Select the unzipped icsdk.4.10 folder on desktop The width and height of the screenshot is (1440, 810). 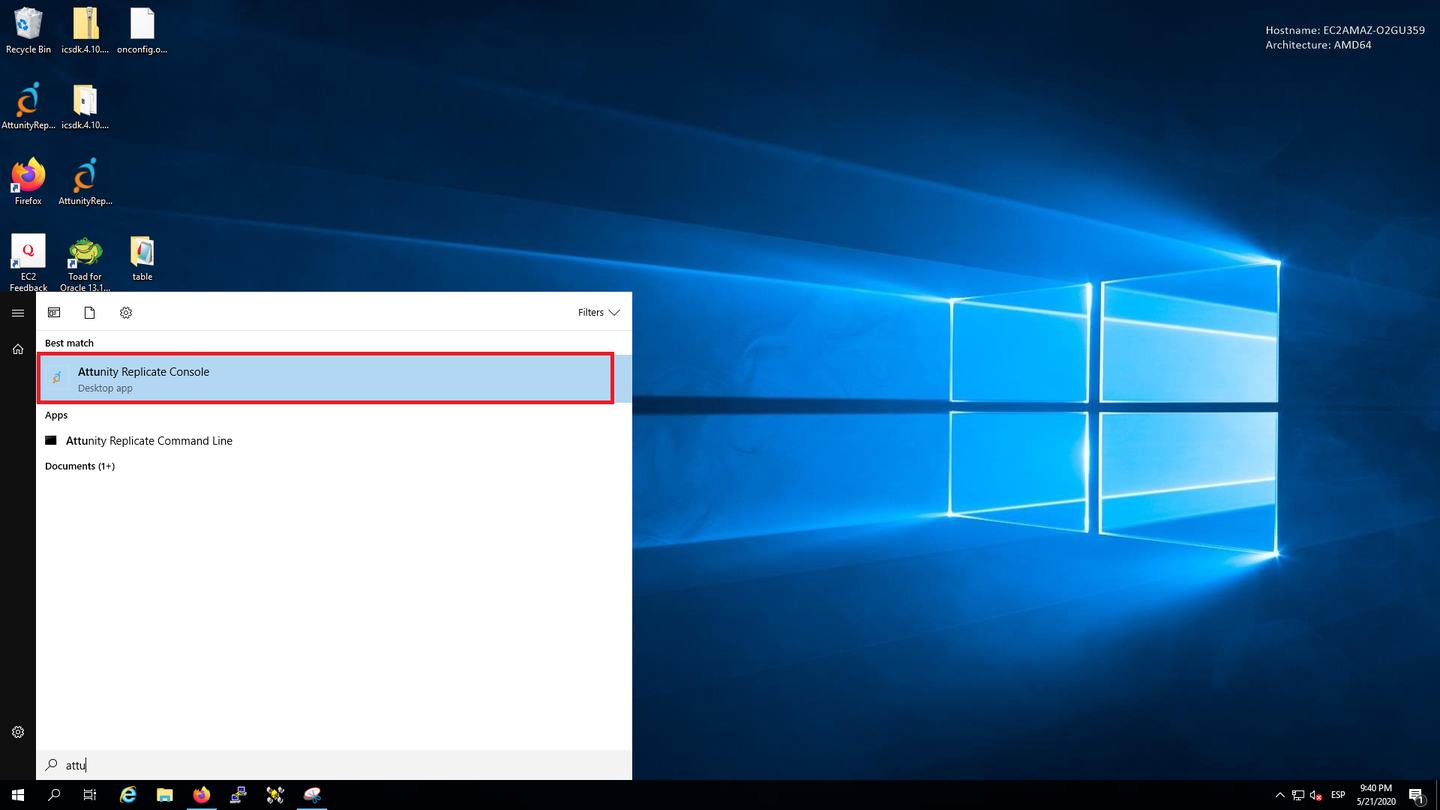click(x=85, y=107)
